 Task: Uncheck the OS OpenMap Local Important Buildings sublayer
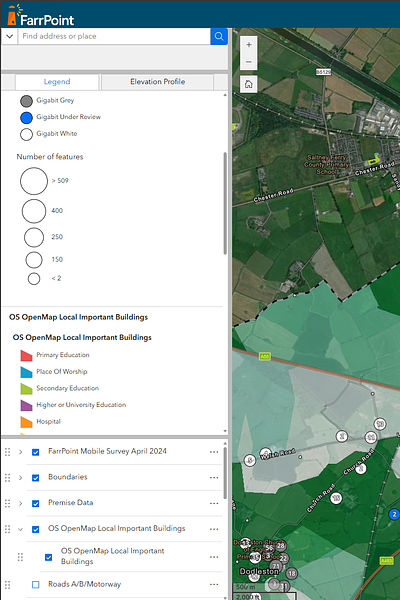point(49,557)
